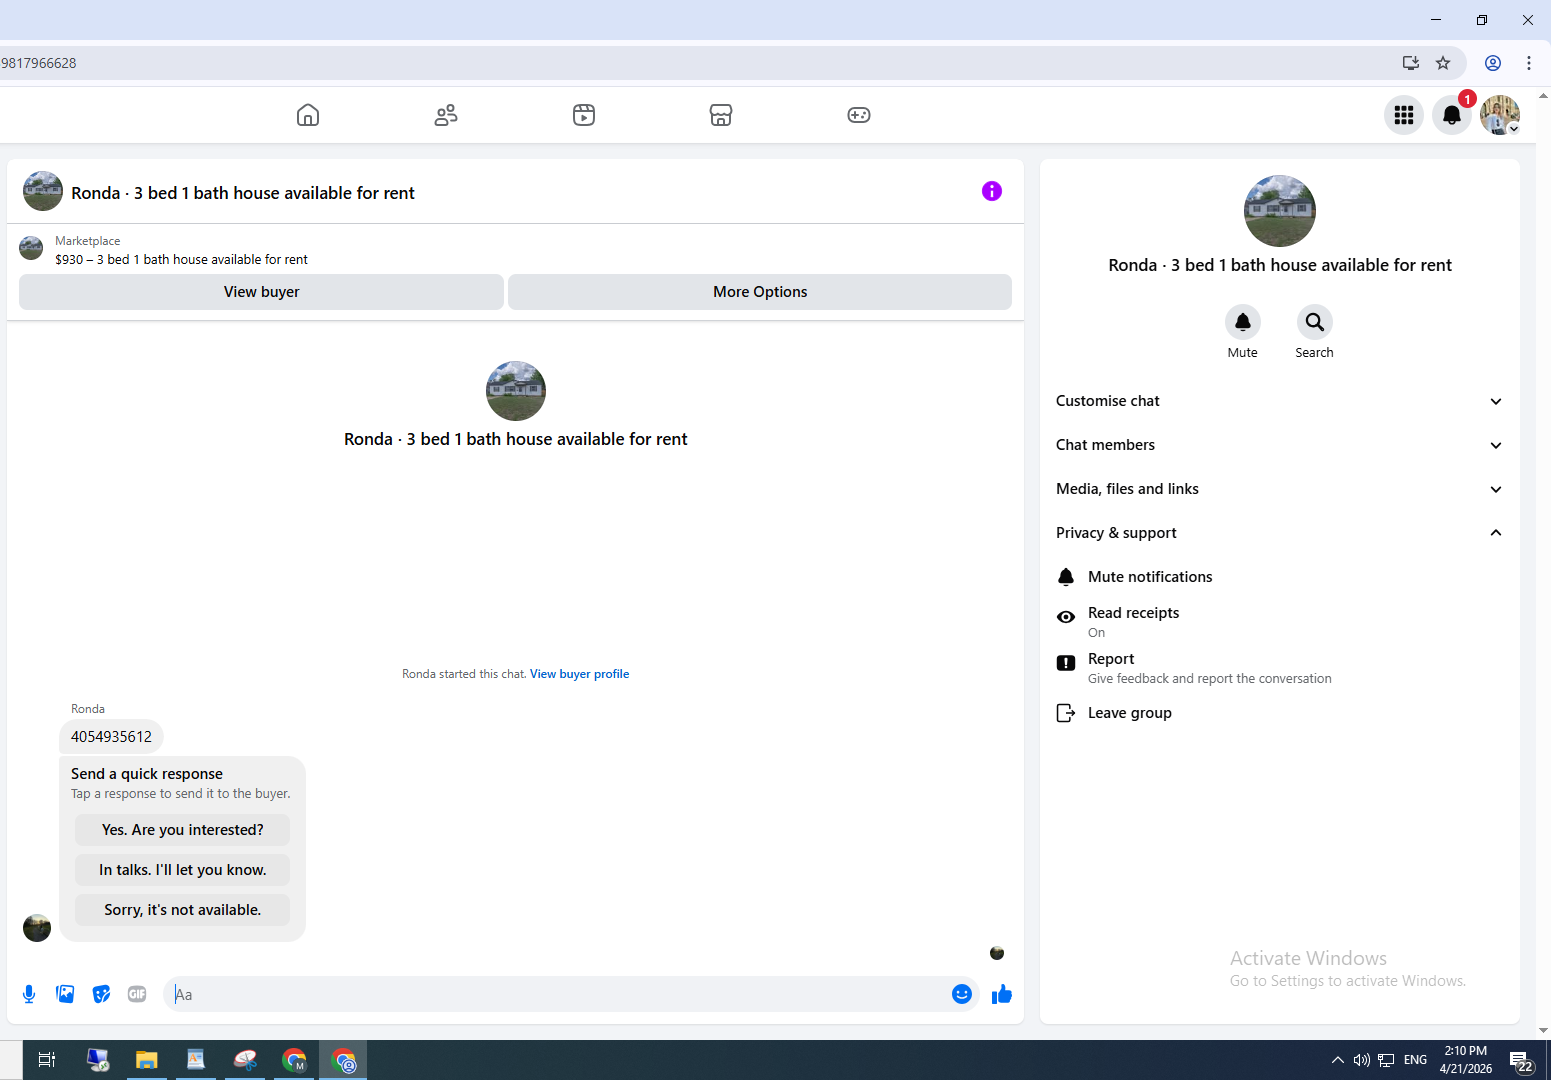Click Report exclamation icon
This screenshot has height=1080, width=1551.
pyautogui.click(x=1066, y=663)
